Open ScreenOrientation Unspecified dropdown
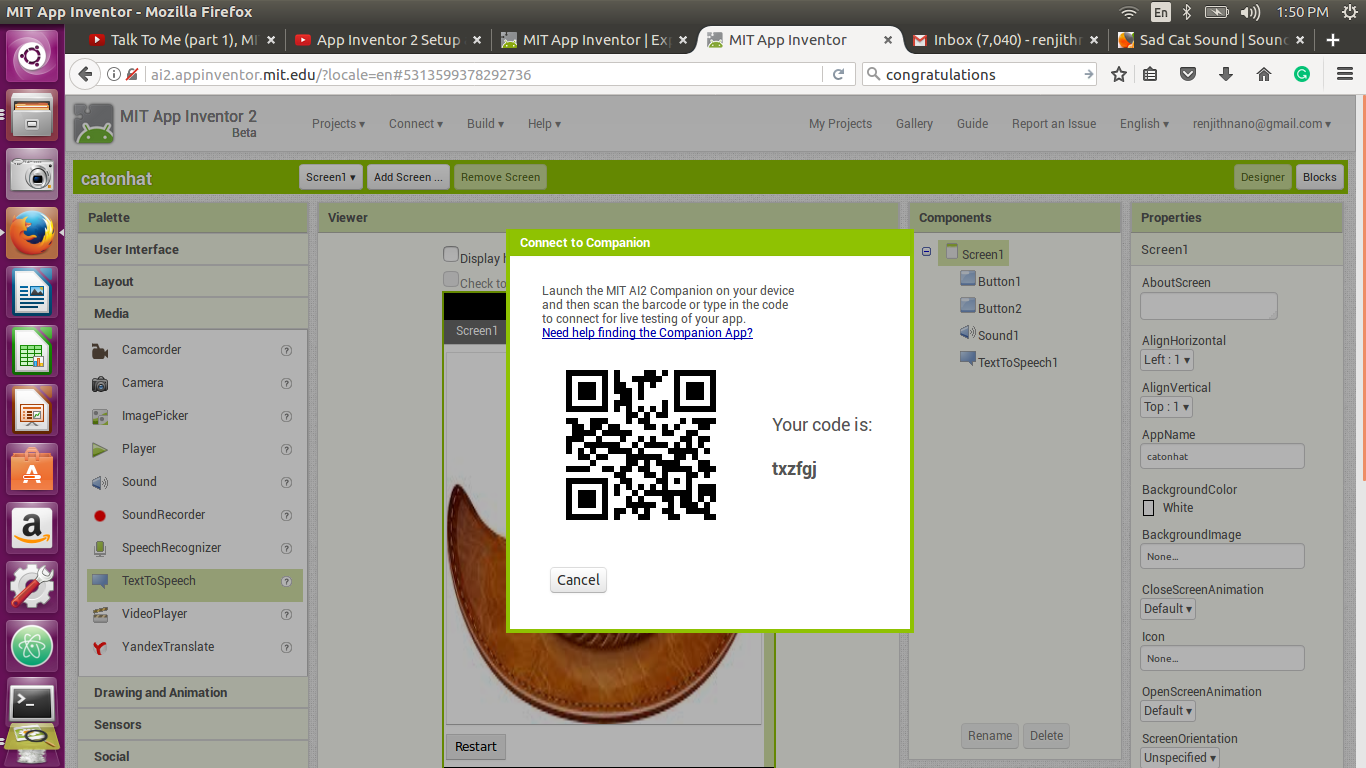This screenshot has width=1366, height=768. (x=1181, y=758)
